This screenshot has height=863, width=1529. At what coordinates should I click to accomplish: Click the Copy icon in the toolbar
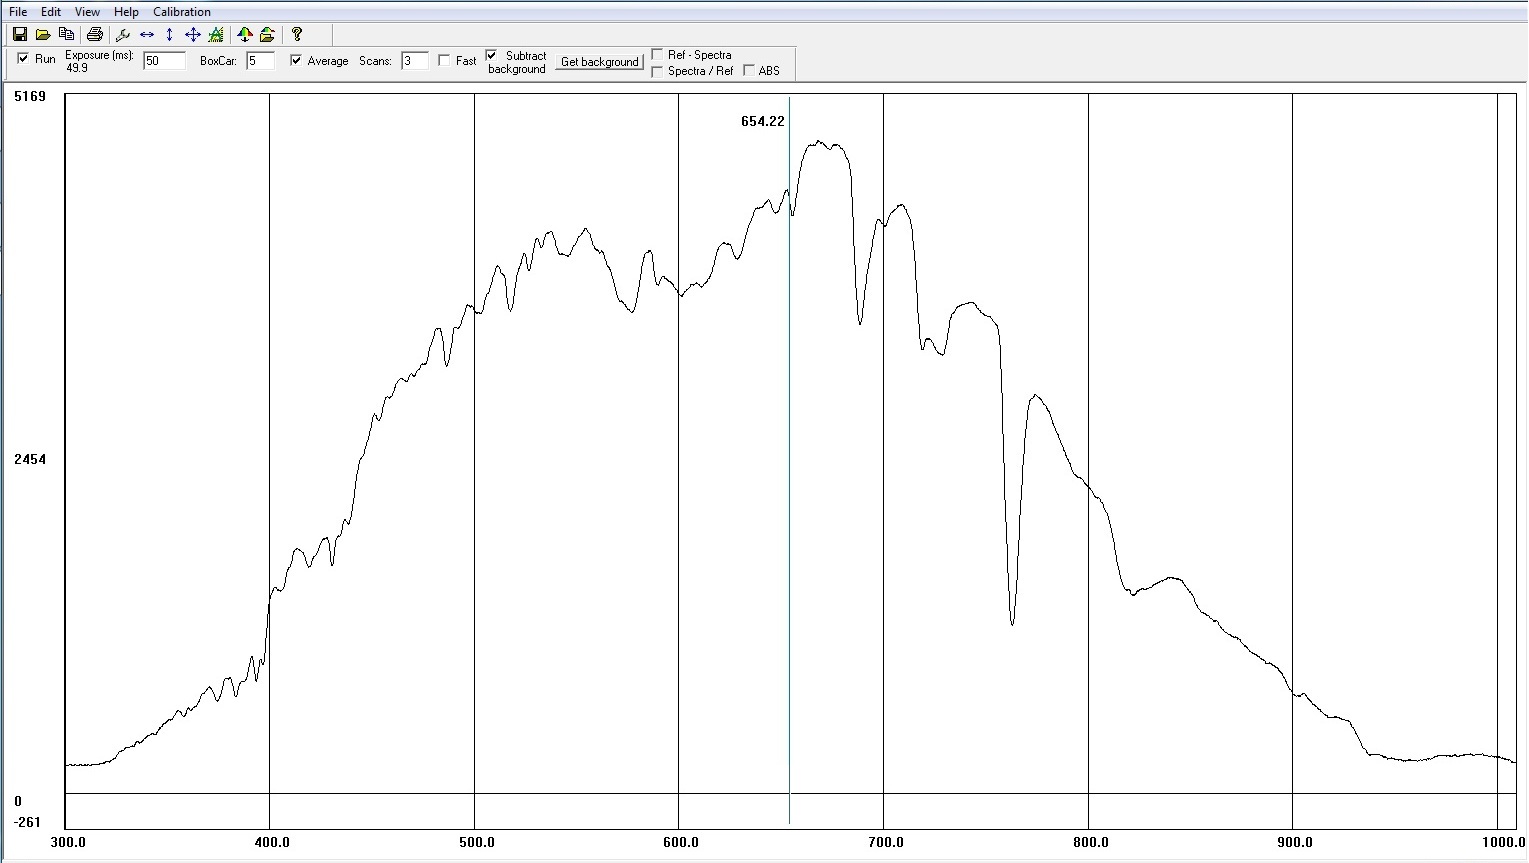pos(66,34)
